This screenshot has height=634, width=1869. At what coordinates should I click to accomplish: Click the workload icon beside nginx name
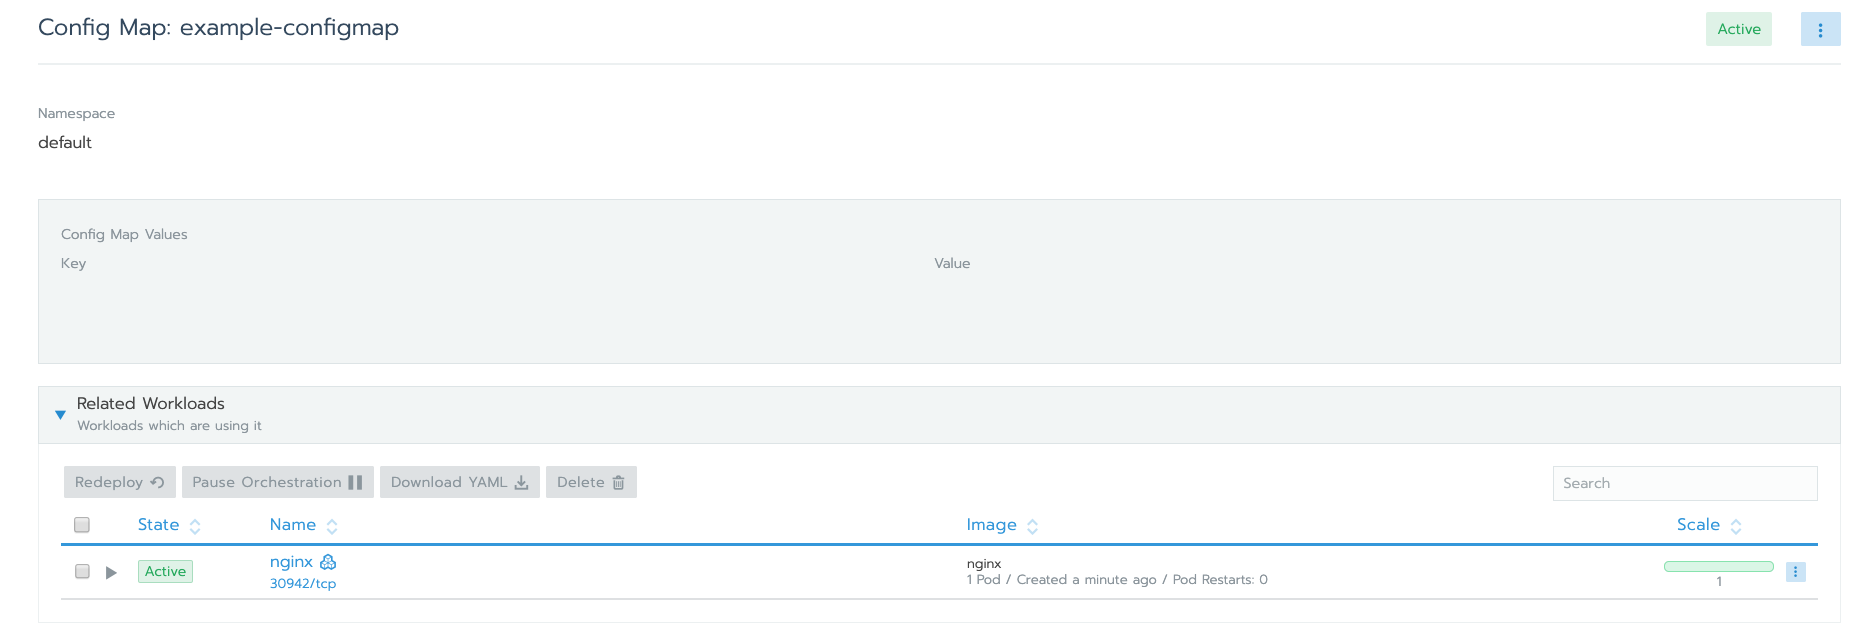(328, 562)
